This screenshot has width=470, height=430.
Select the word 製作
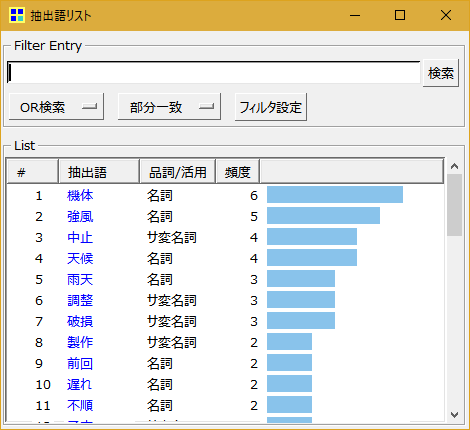coord(80,342)
